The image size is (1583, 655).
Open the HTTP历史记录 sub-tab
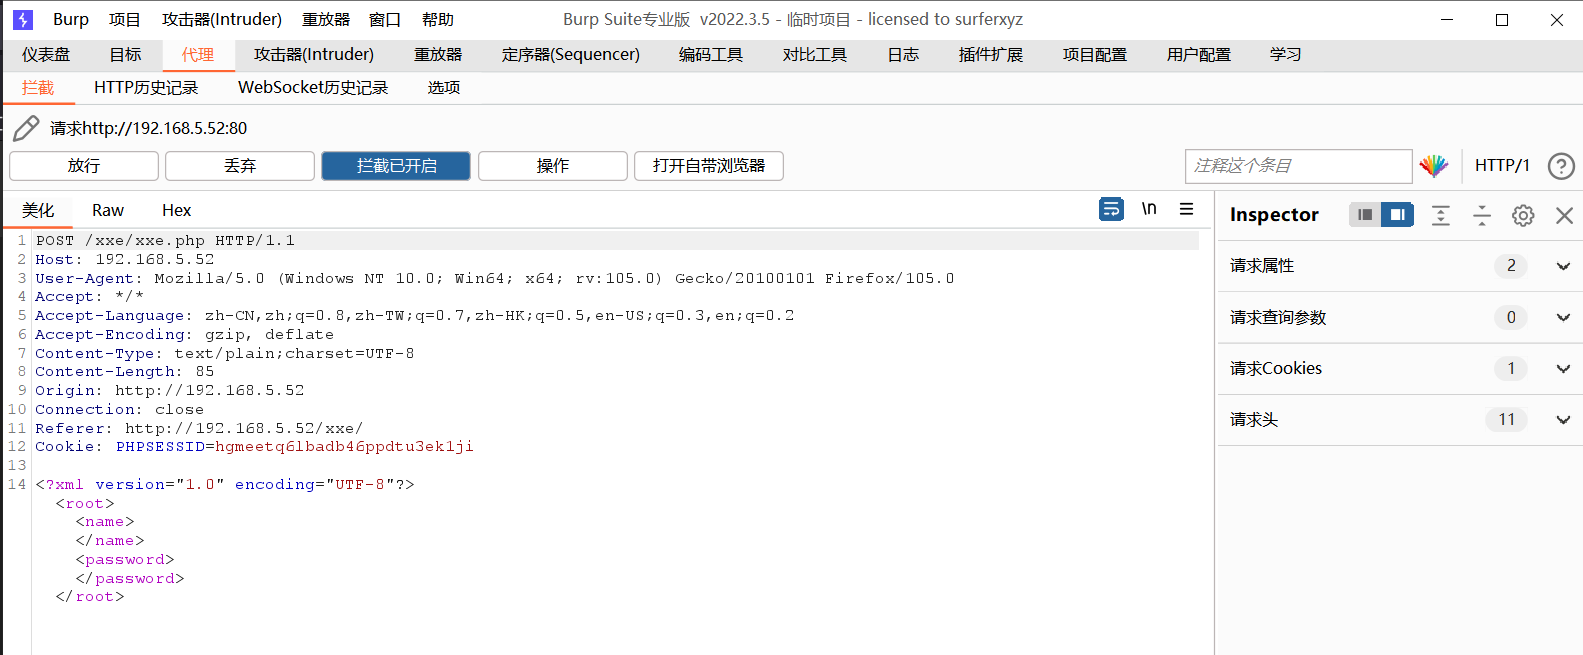146,88
